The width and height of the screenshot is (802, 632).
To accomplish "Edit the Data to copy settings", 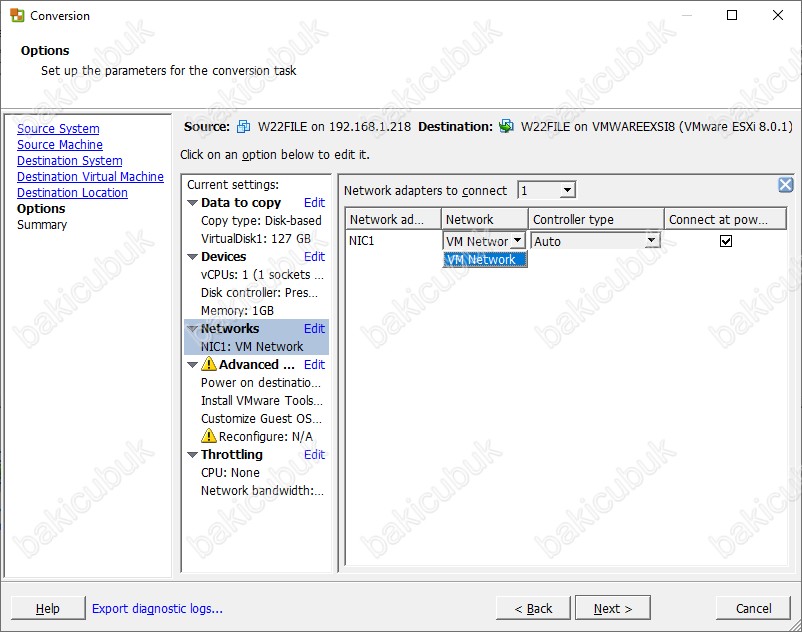I will click(x=314, y=202).
